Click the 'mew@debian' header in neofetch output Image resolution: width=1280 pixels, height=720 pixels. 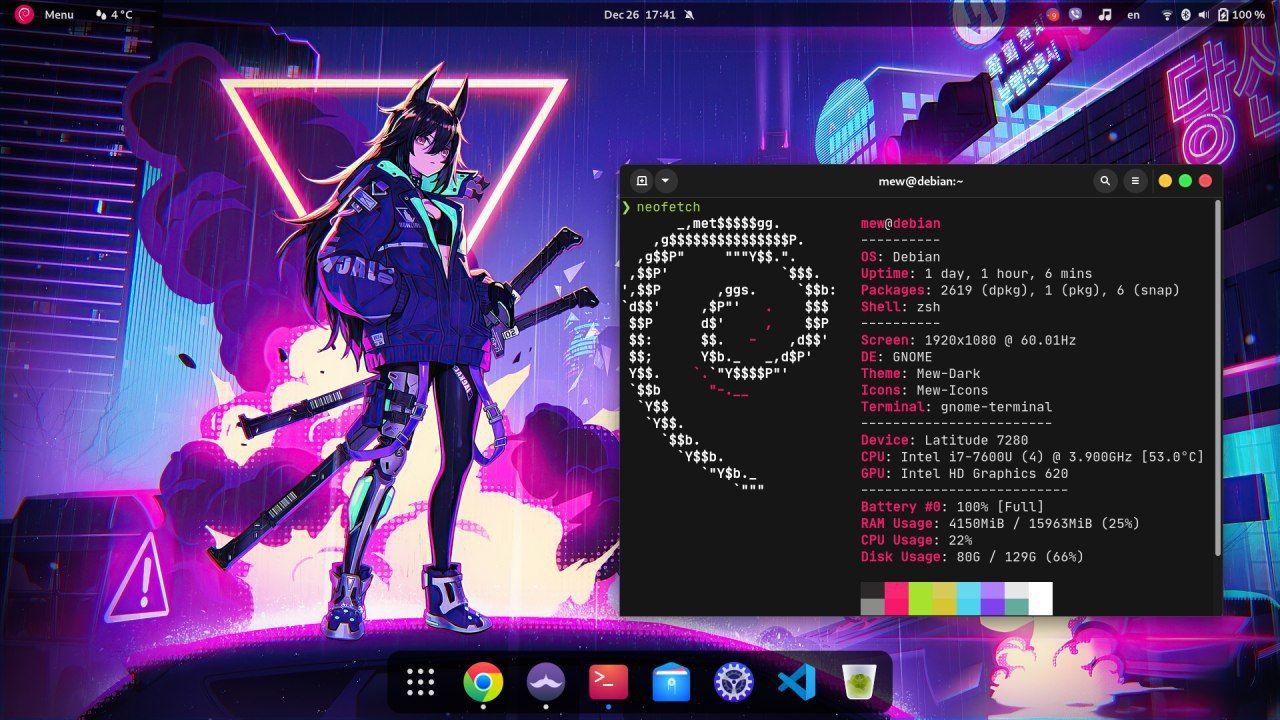click(900, 224)
